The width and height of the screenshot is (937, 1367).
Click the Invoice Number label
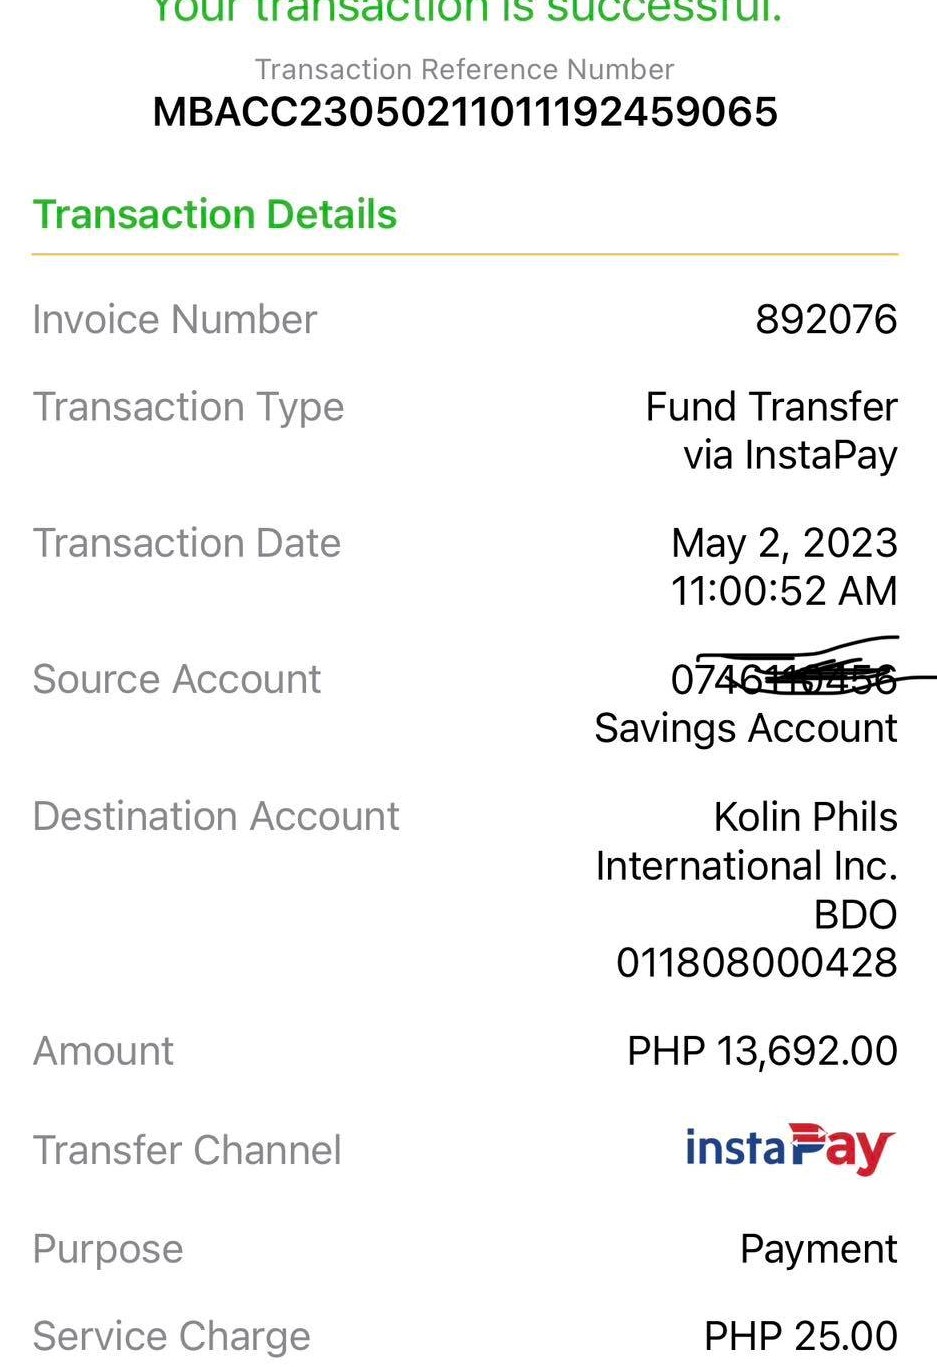click(175, 320)
